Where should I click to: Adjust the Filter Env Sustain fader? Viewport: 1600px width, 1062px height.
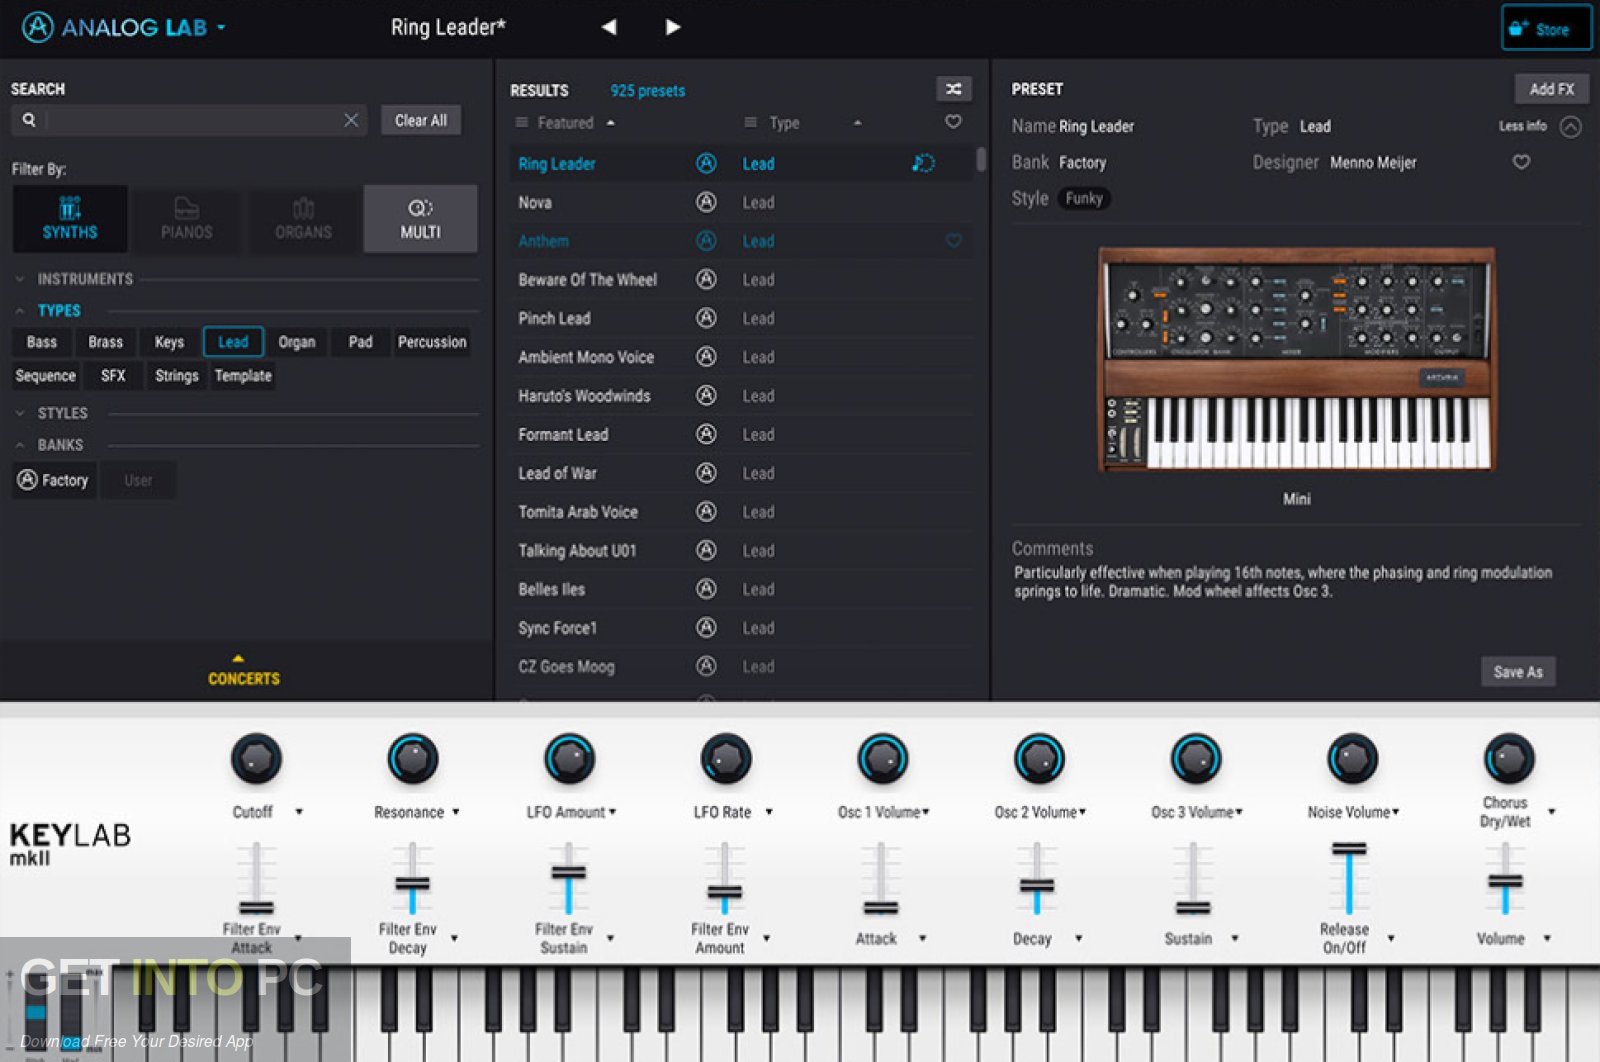[x=569, y=872]
